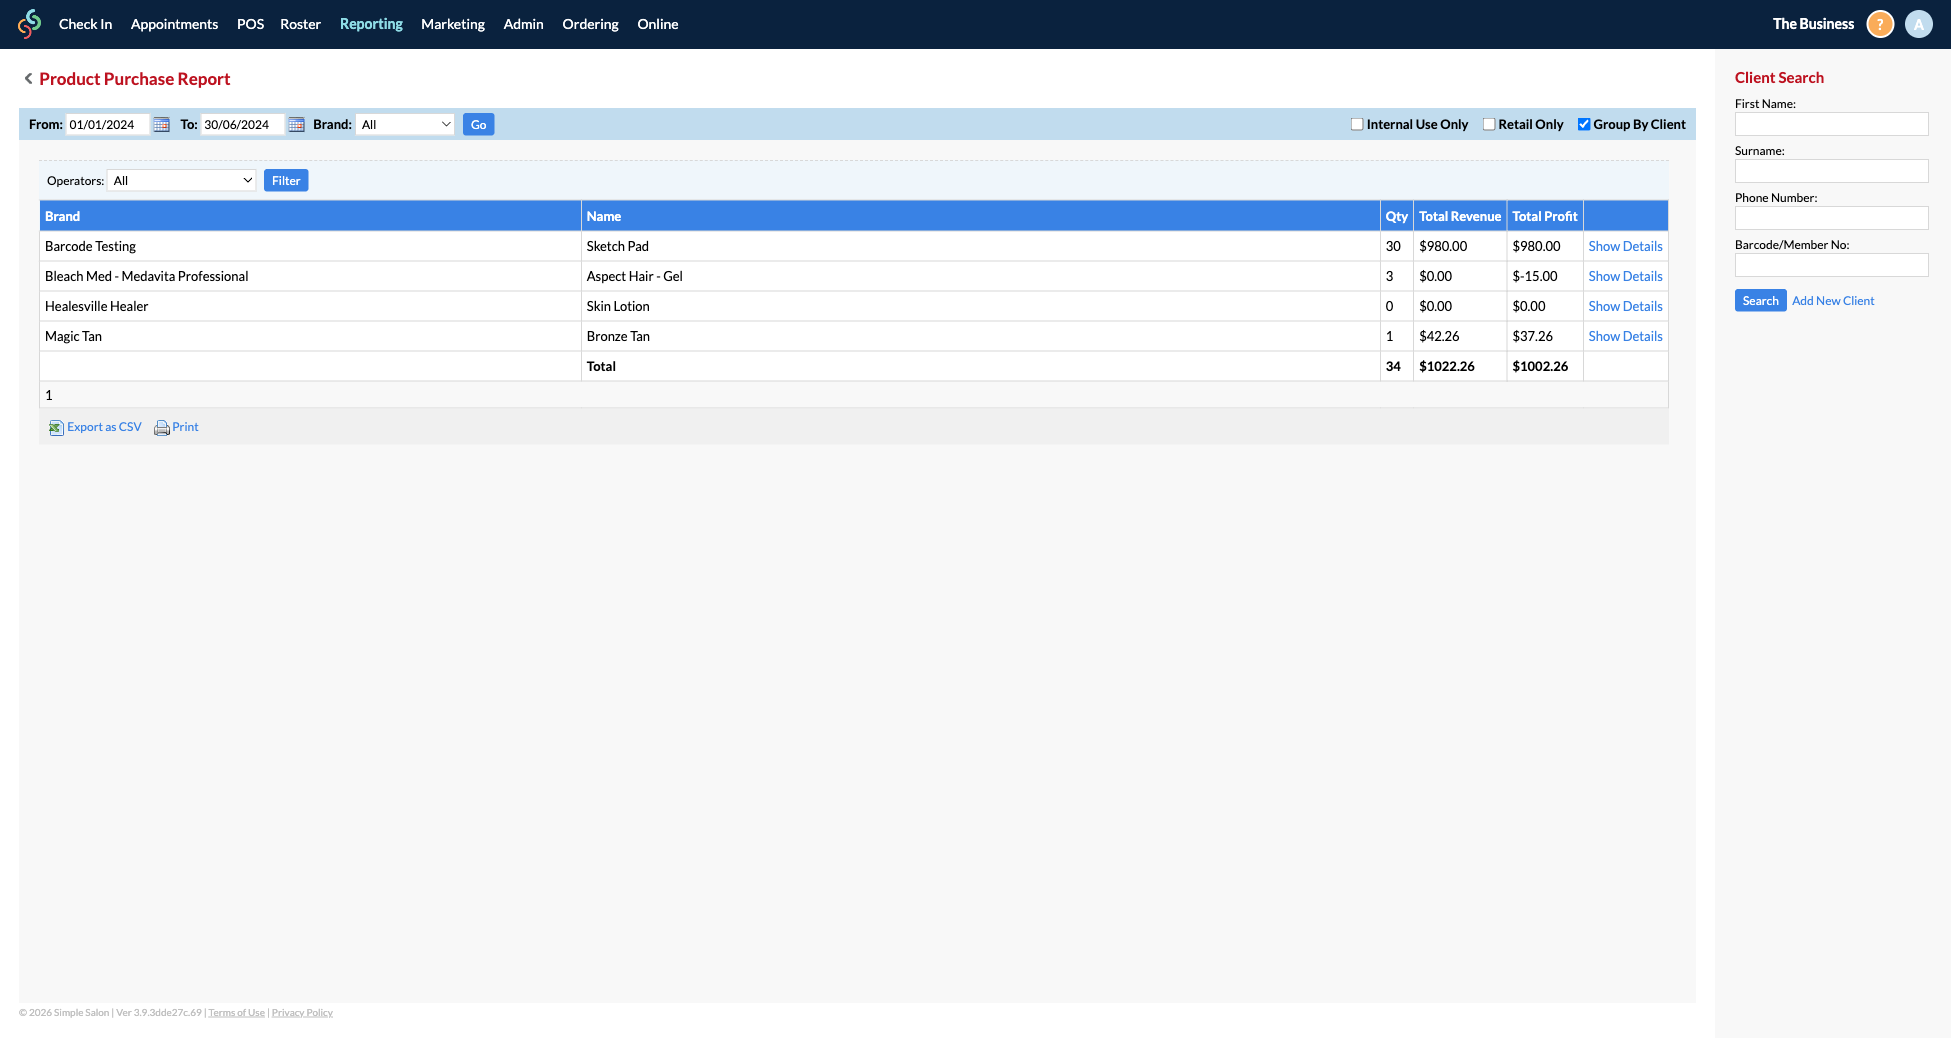Image resolution: width=1951 pixels, height=1038 pixels.
Task: Open the Appointments menu
Action: coord(173,23)
